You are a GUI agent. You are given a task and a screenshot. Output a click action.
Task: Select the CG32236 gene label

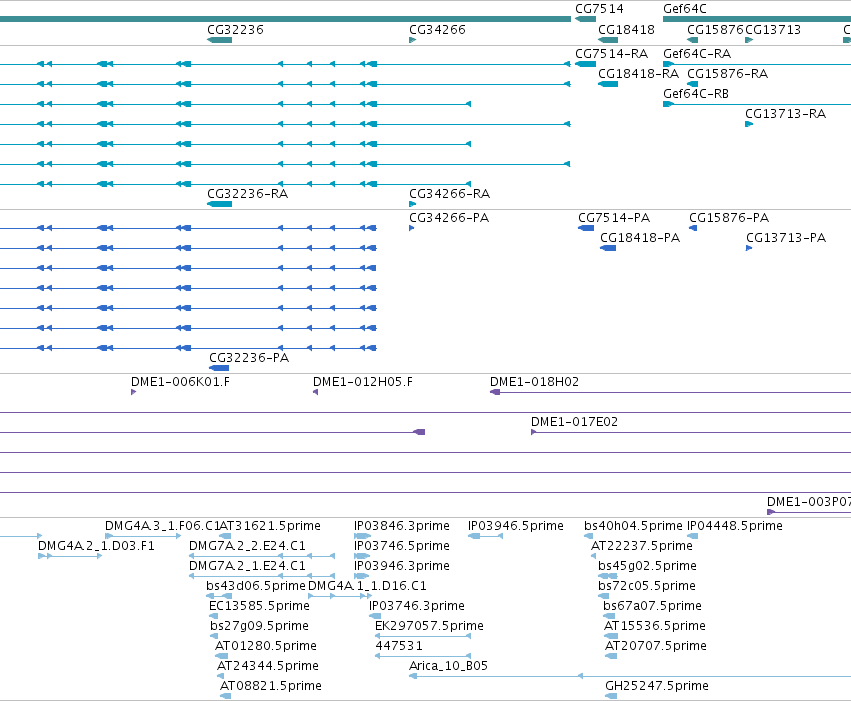pos(235,30)
